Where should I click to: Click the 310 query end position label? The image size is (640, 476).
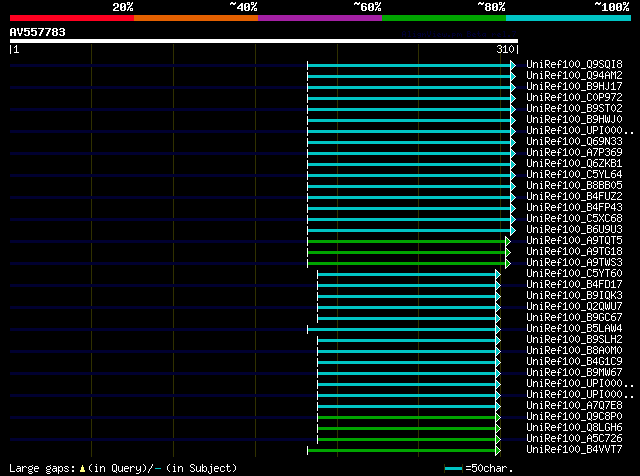pyautogui.click(x=505, y=49)
